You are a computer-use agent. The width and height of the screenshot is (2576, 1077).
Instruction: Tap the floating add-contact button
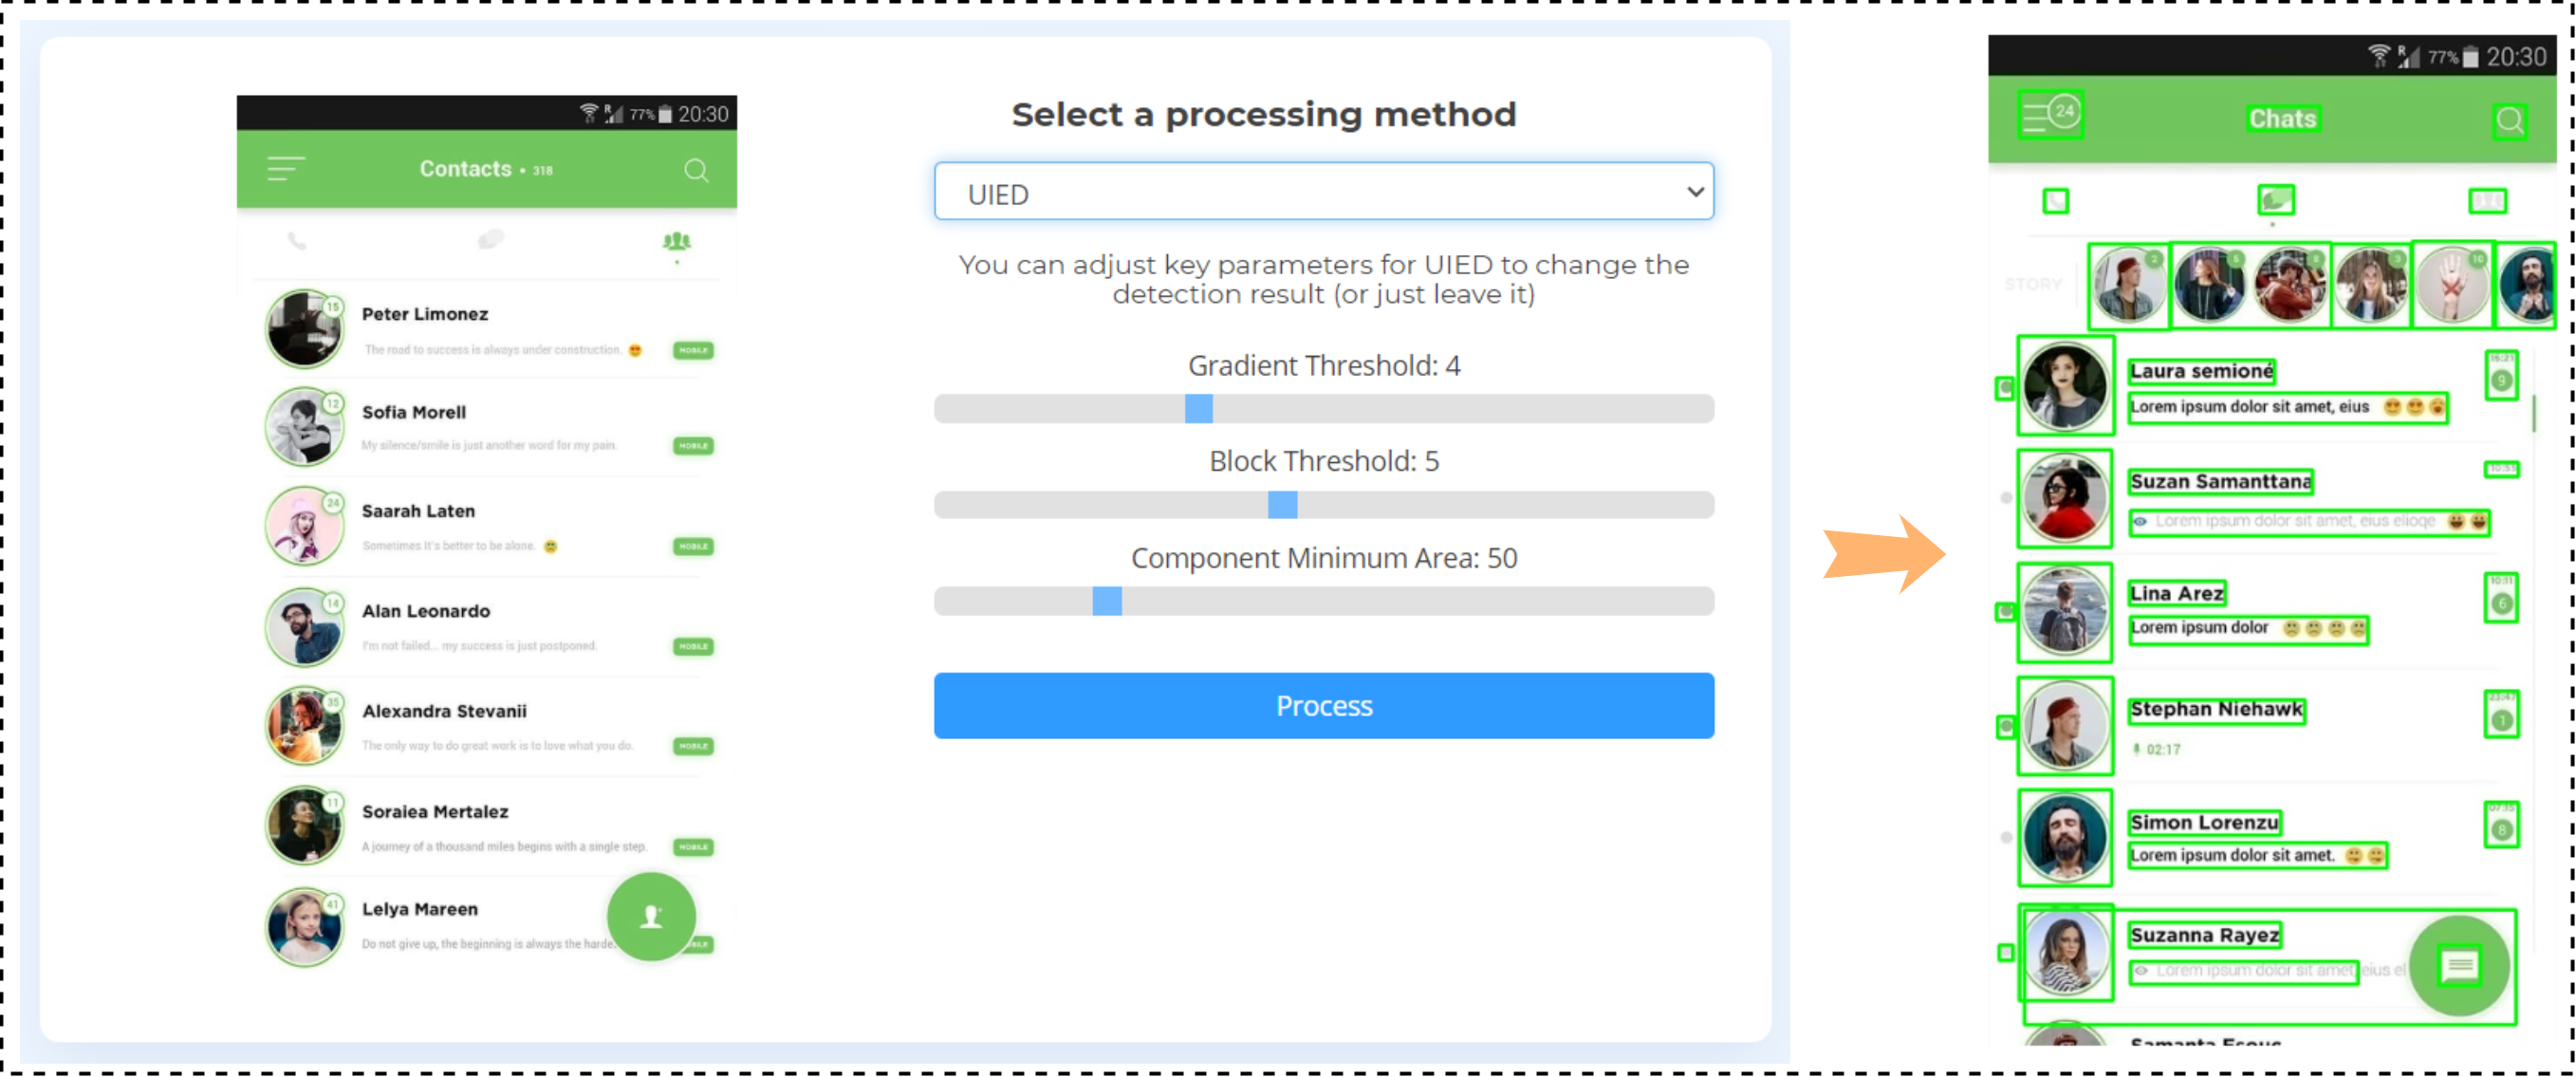(651, 916)
